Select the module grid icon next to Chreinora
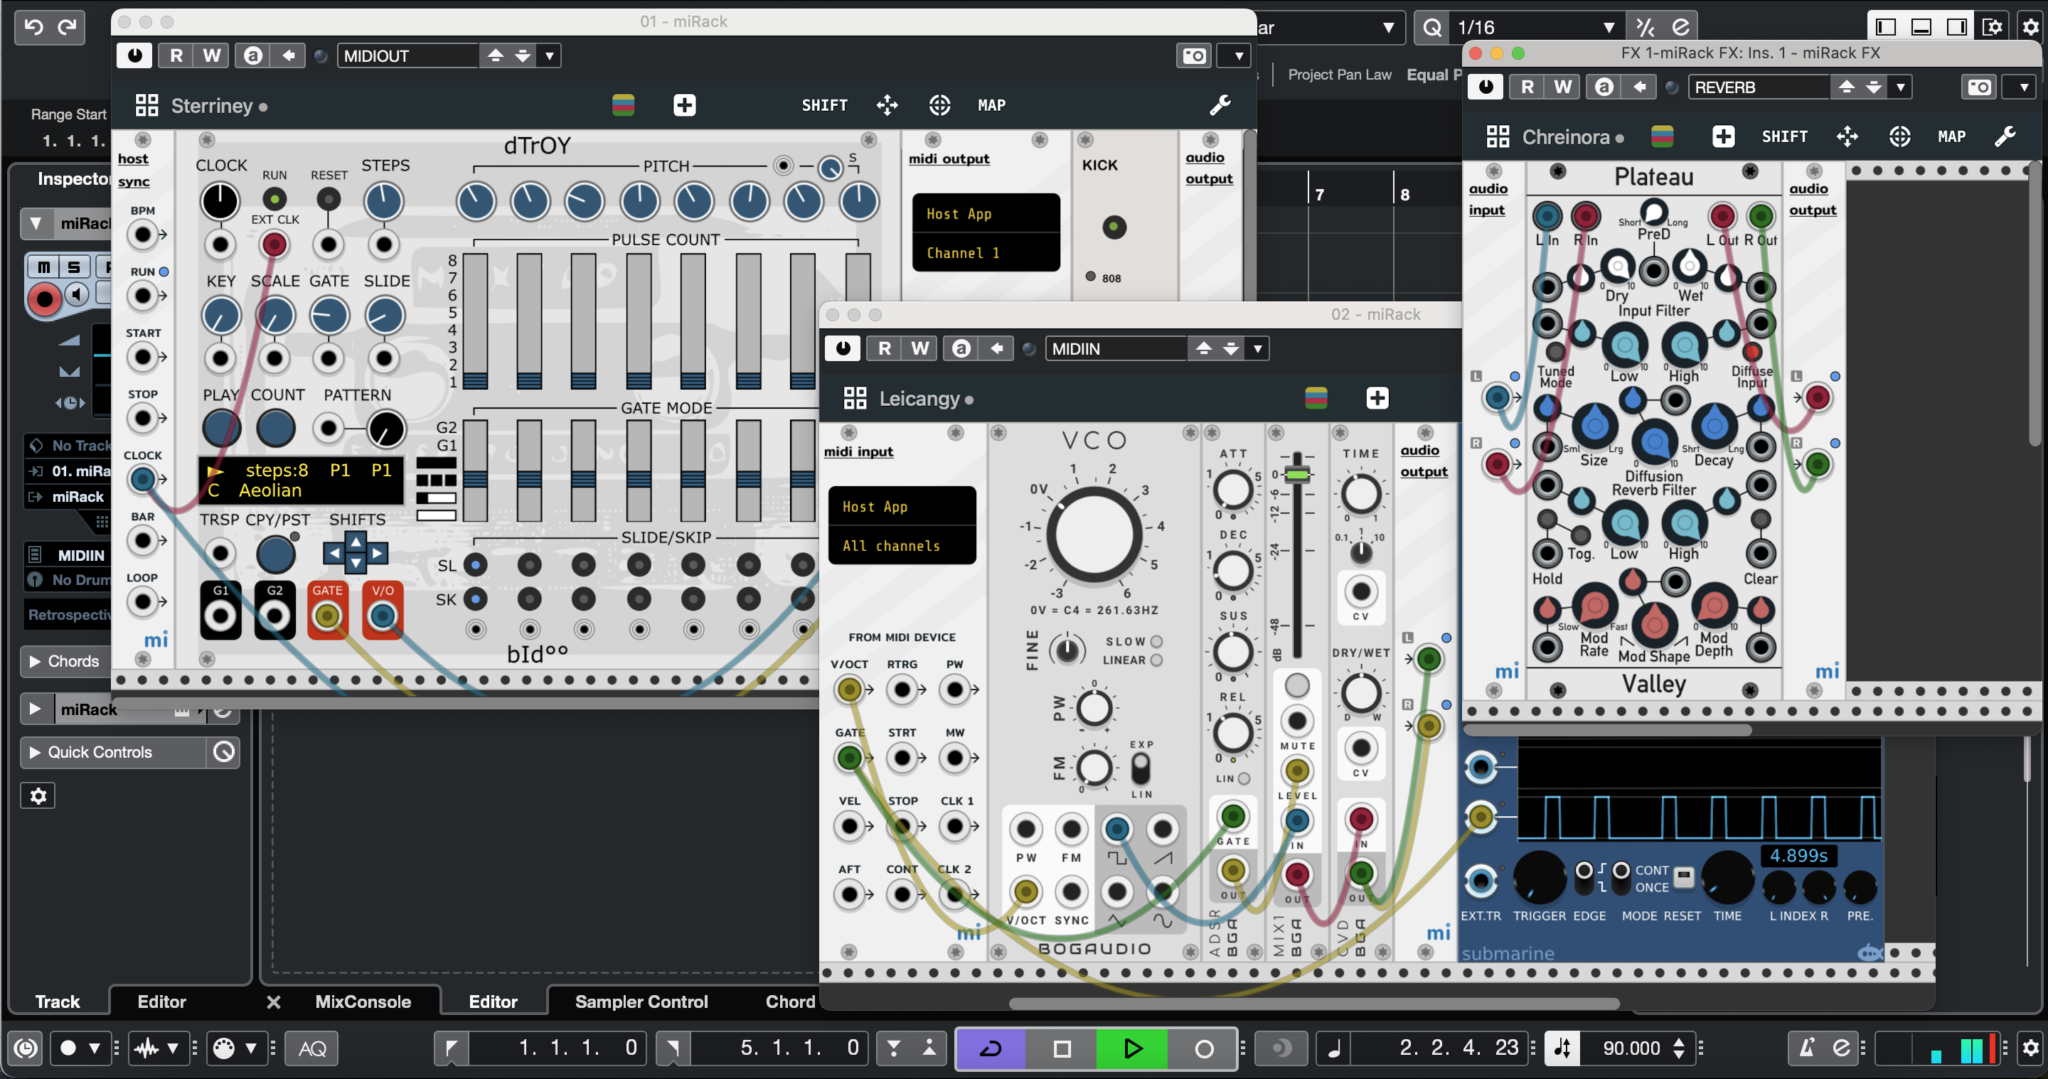2048x1079 pixels. click(x=1497, y=136)
